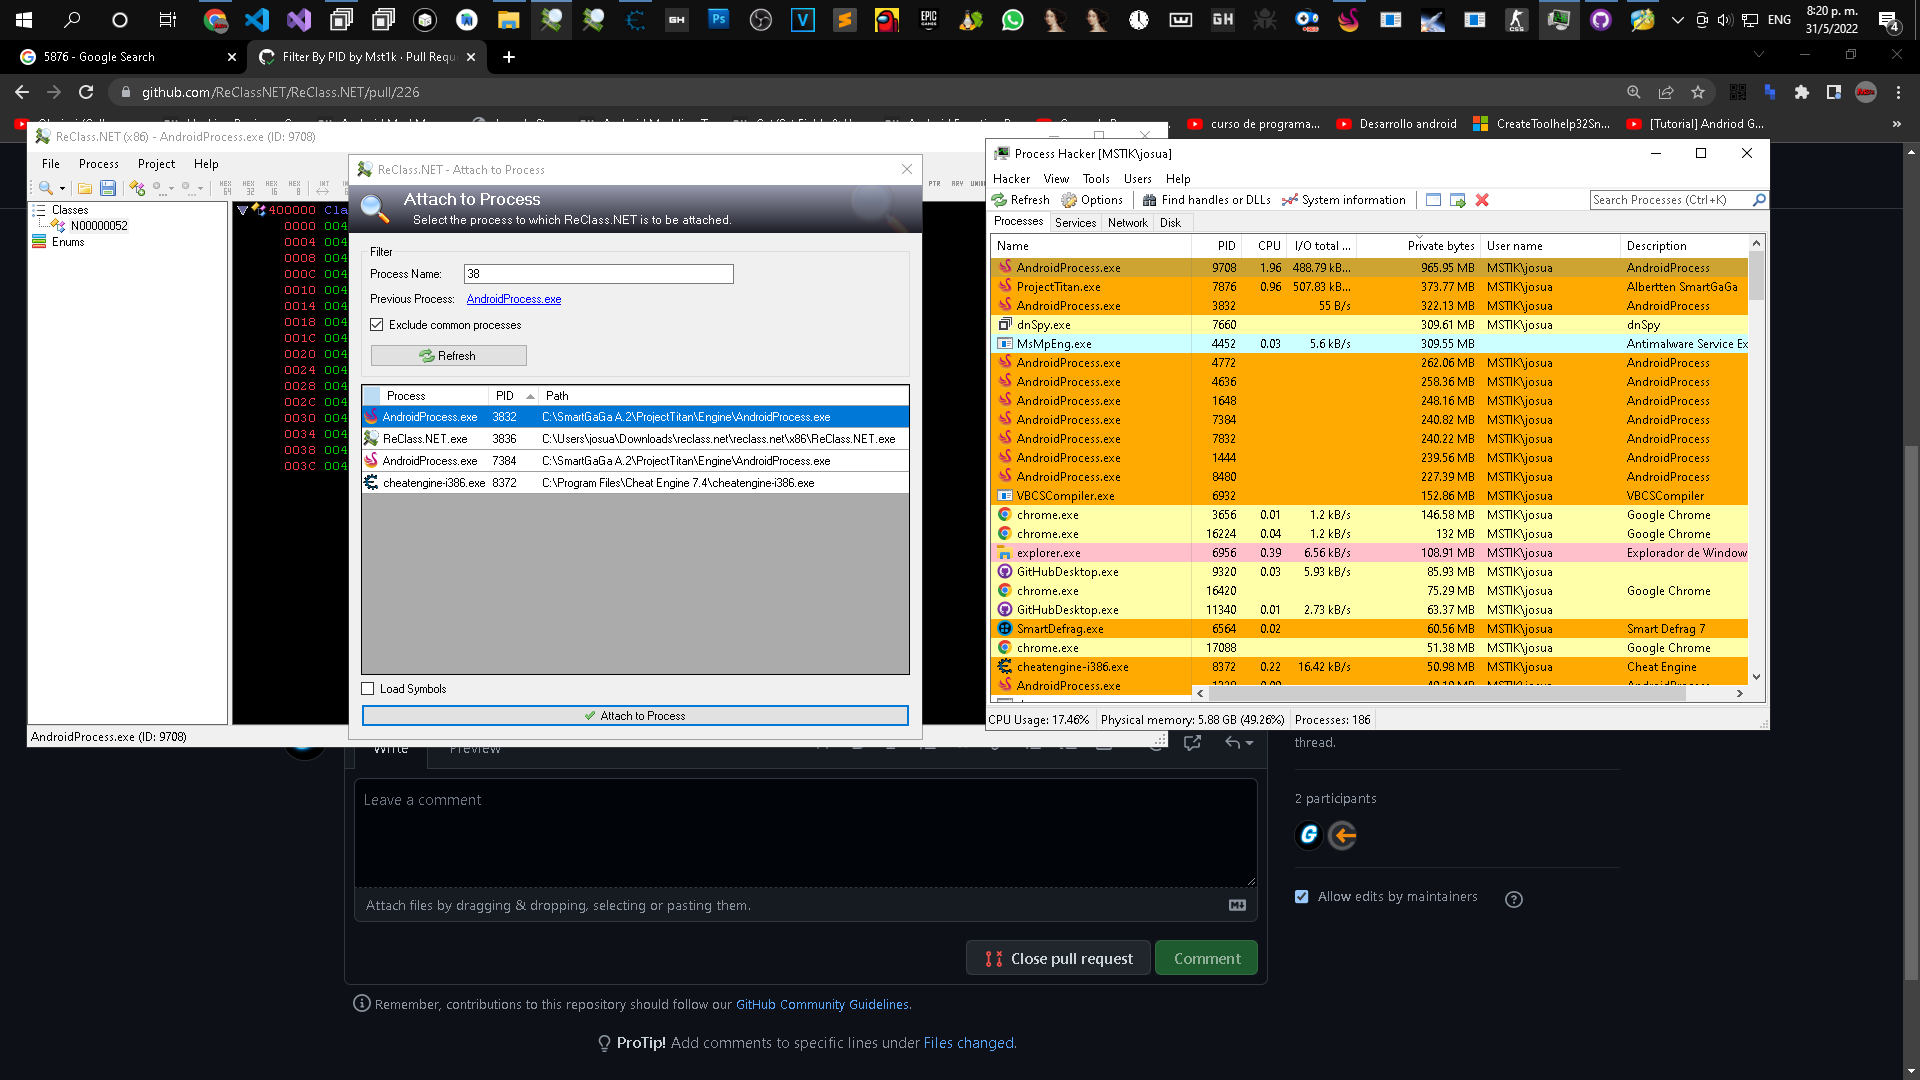The width and height of the screenshot is (1920, 1080).
Task: Click the add new class icon in ReClass toolbar
Action: tap(137, 188)
